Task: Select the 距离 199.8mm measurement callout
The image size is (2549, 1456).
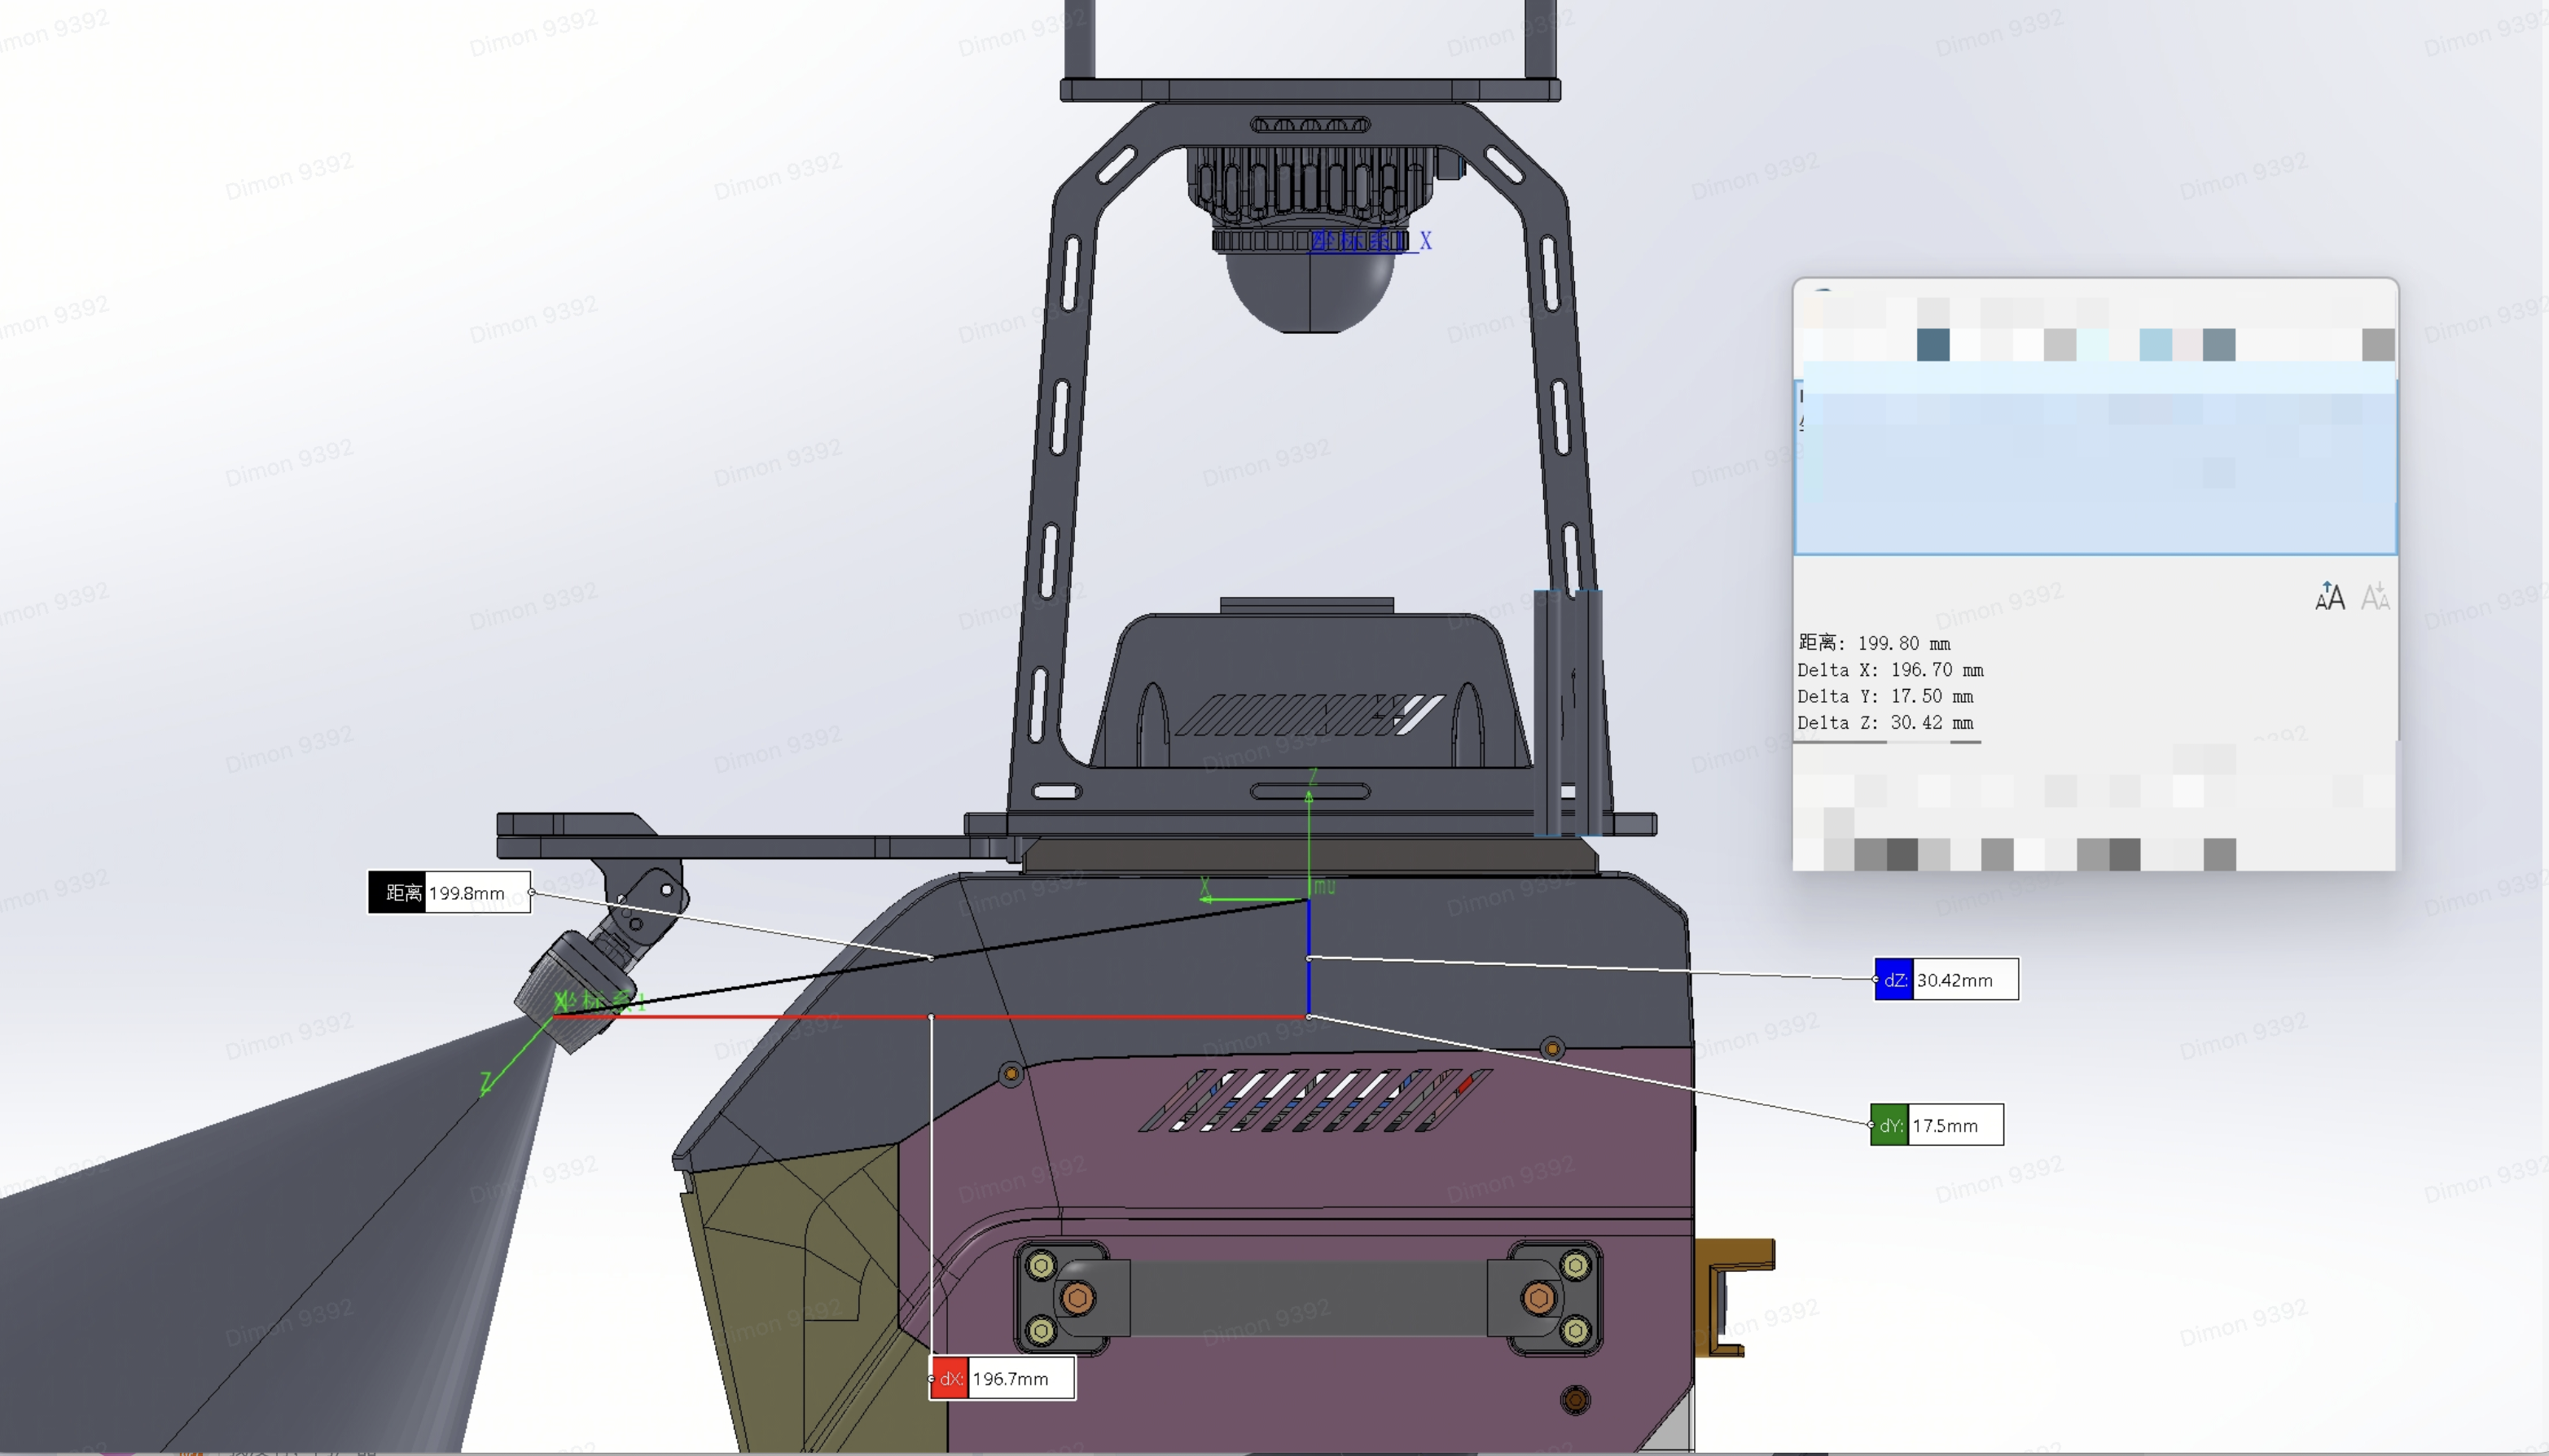Action: (449, 892)
